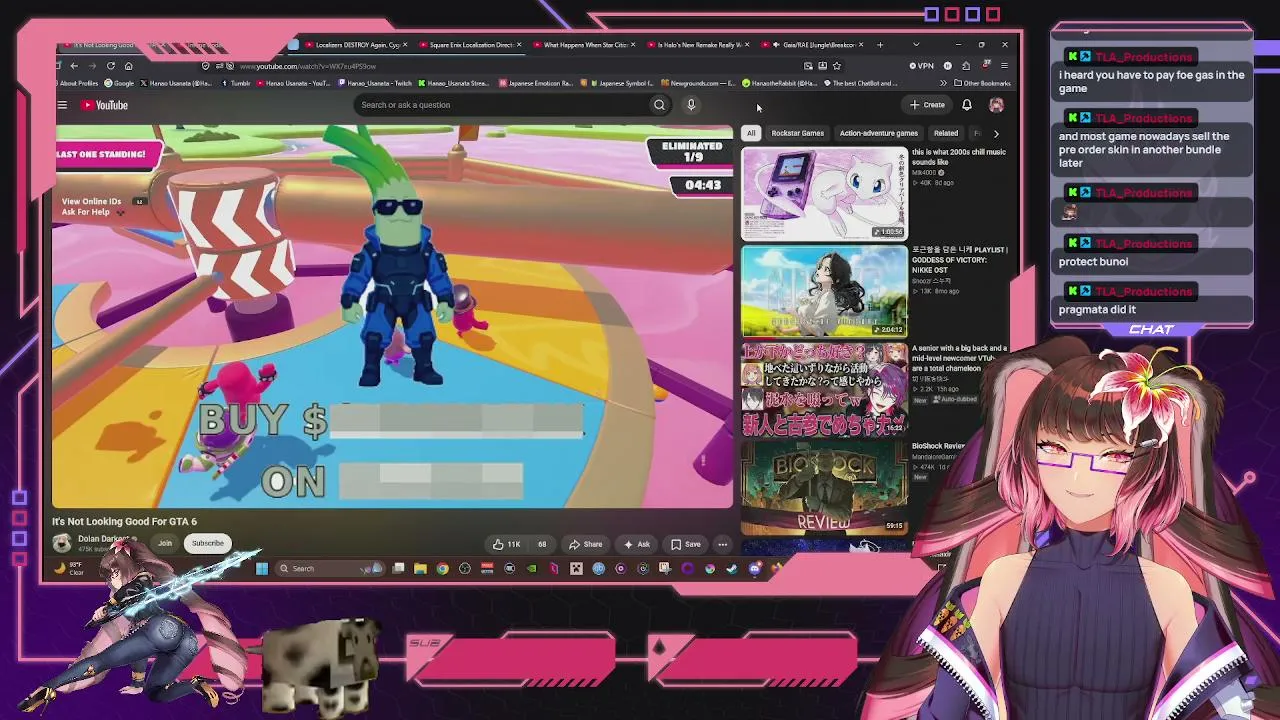Open the 2000s chill music video thumbnail
The image size is (1280, 720).
point(824,194)
